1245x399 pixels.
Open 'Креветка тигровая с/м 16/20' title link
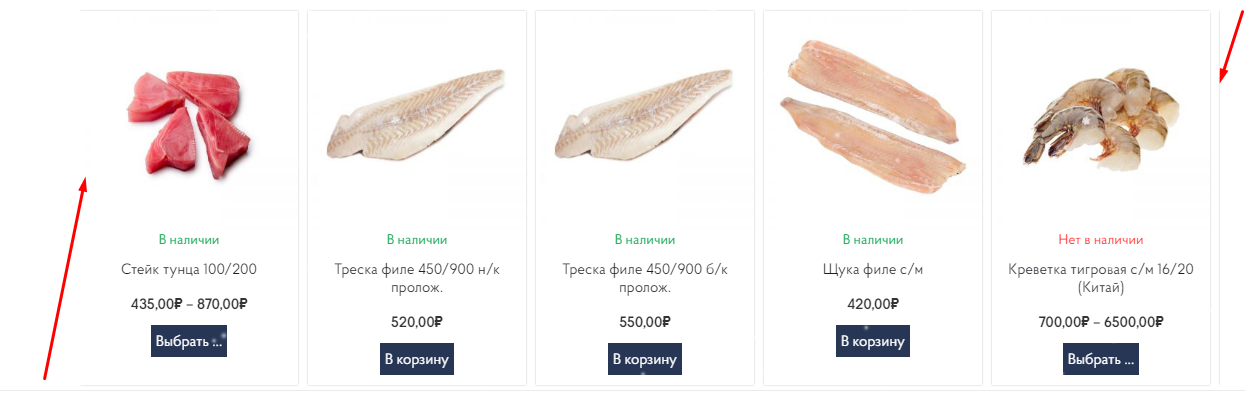coord(1101,279)
